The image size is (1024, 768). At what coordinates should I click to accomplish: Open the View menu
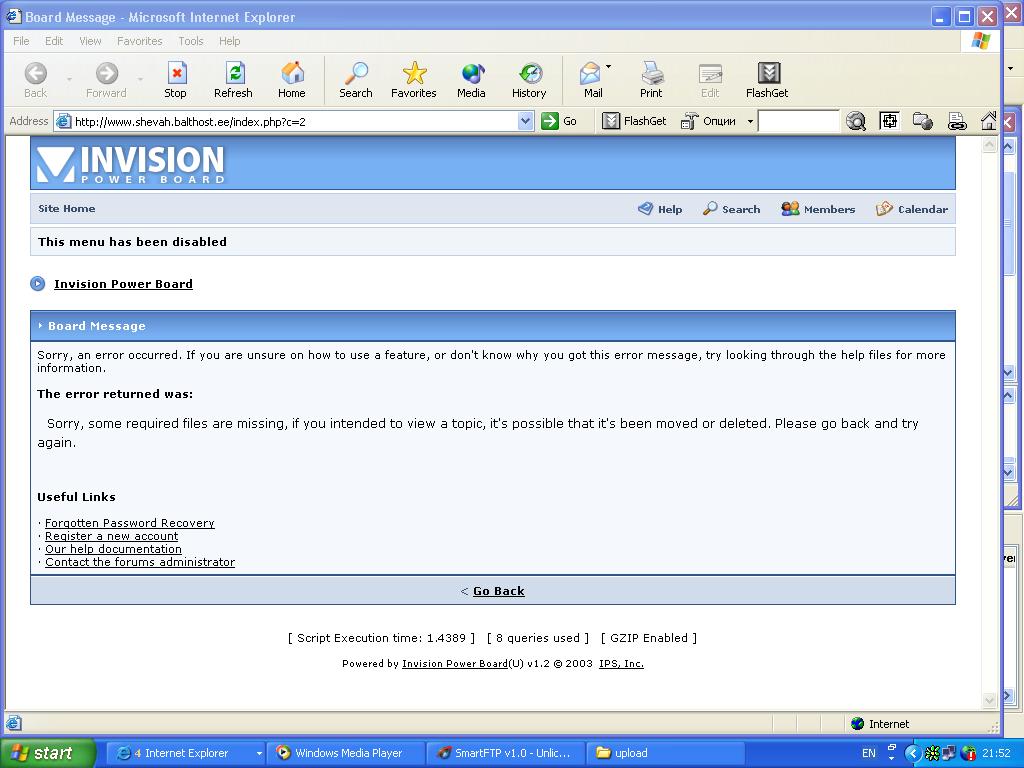tap(90, 40)
